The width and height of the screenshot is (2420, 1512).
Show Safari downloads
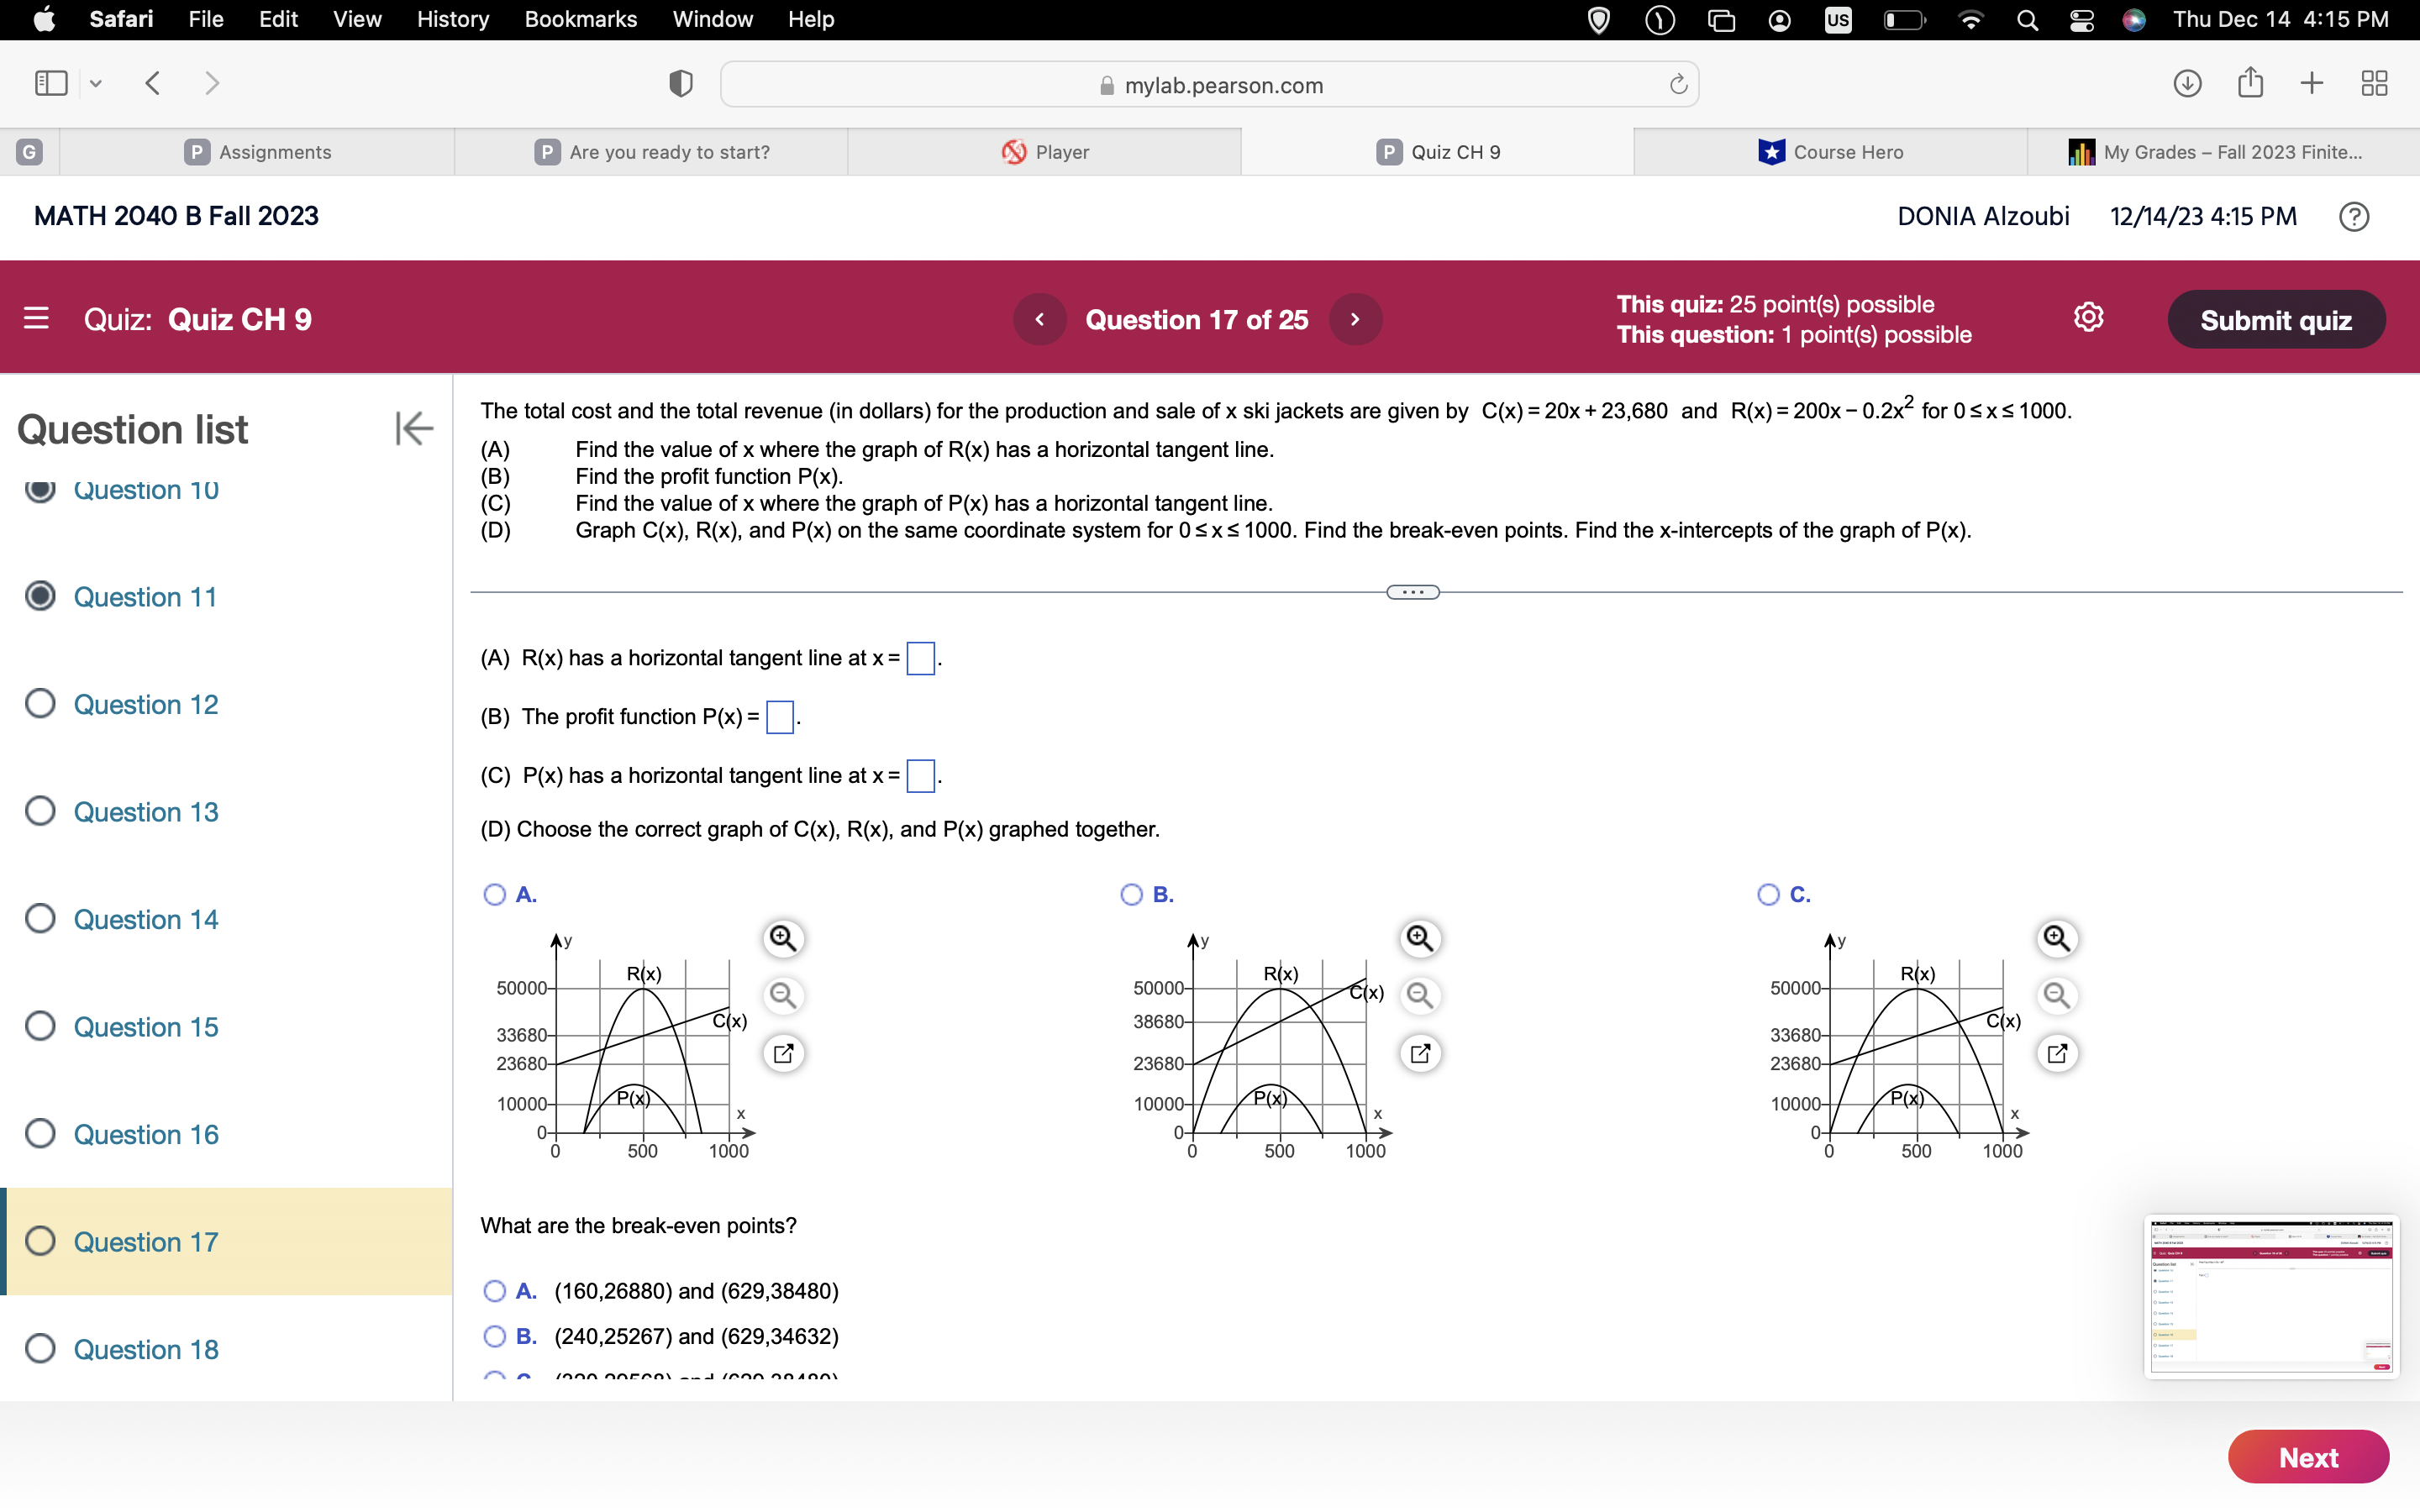tap(2187, 83)
